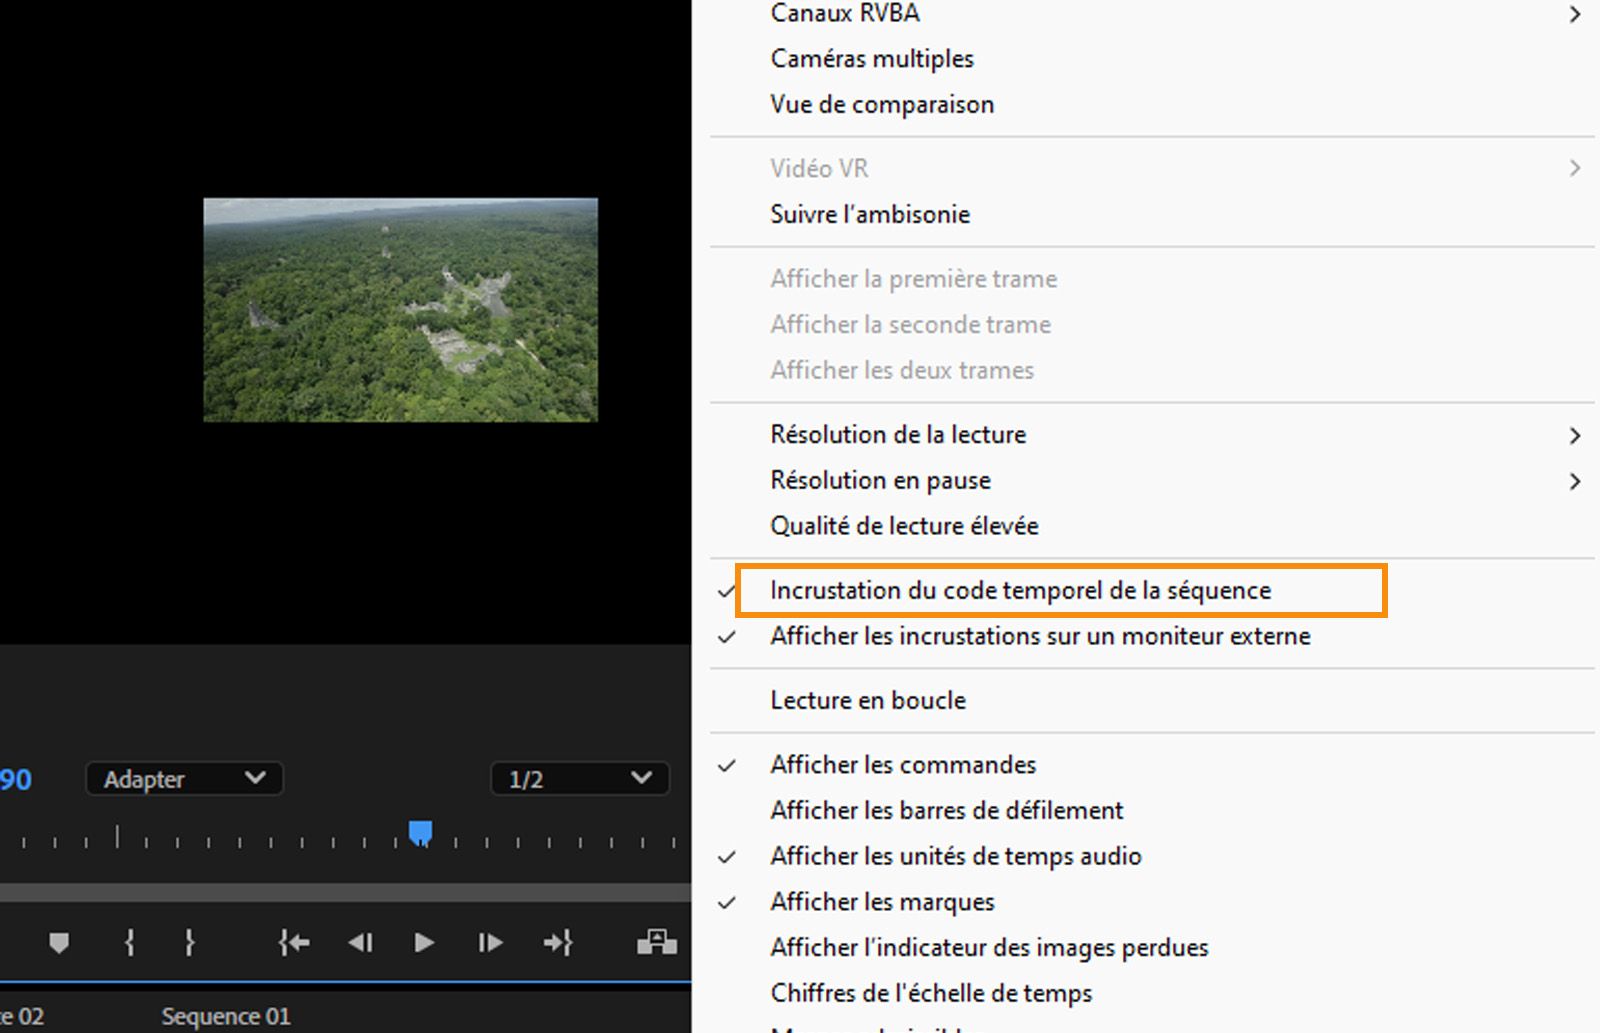Activate Lecture en boucle
The image size is (1600, 1033).
point(867,700)
